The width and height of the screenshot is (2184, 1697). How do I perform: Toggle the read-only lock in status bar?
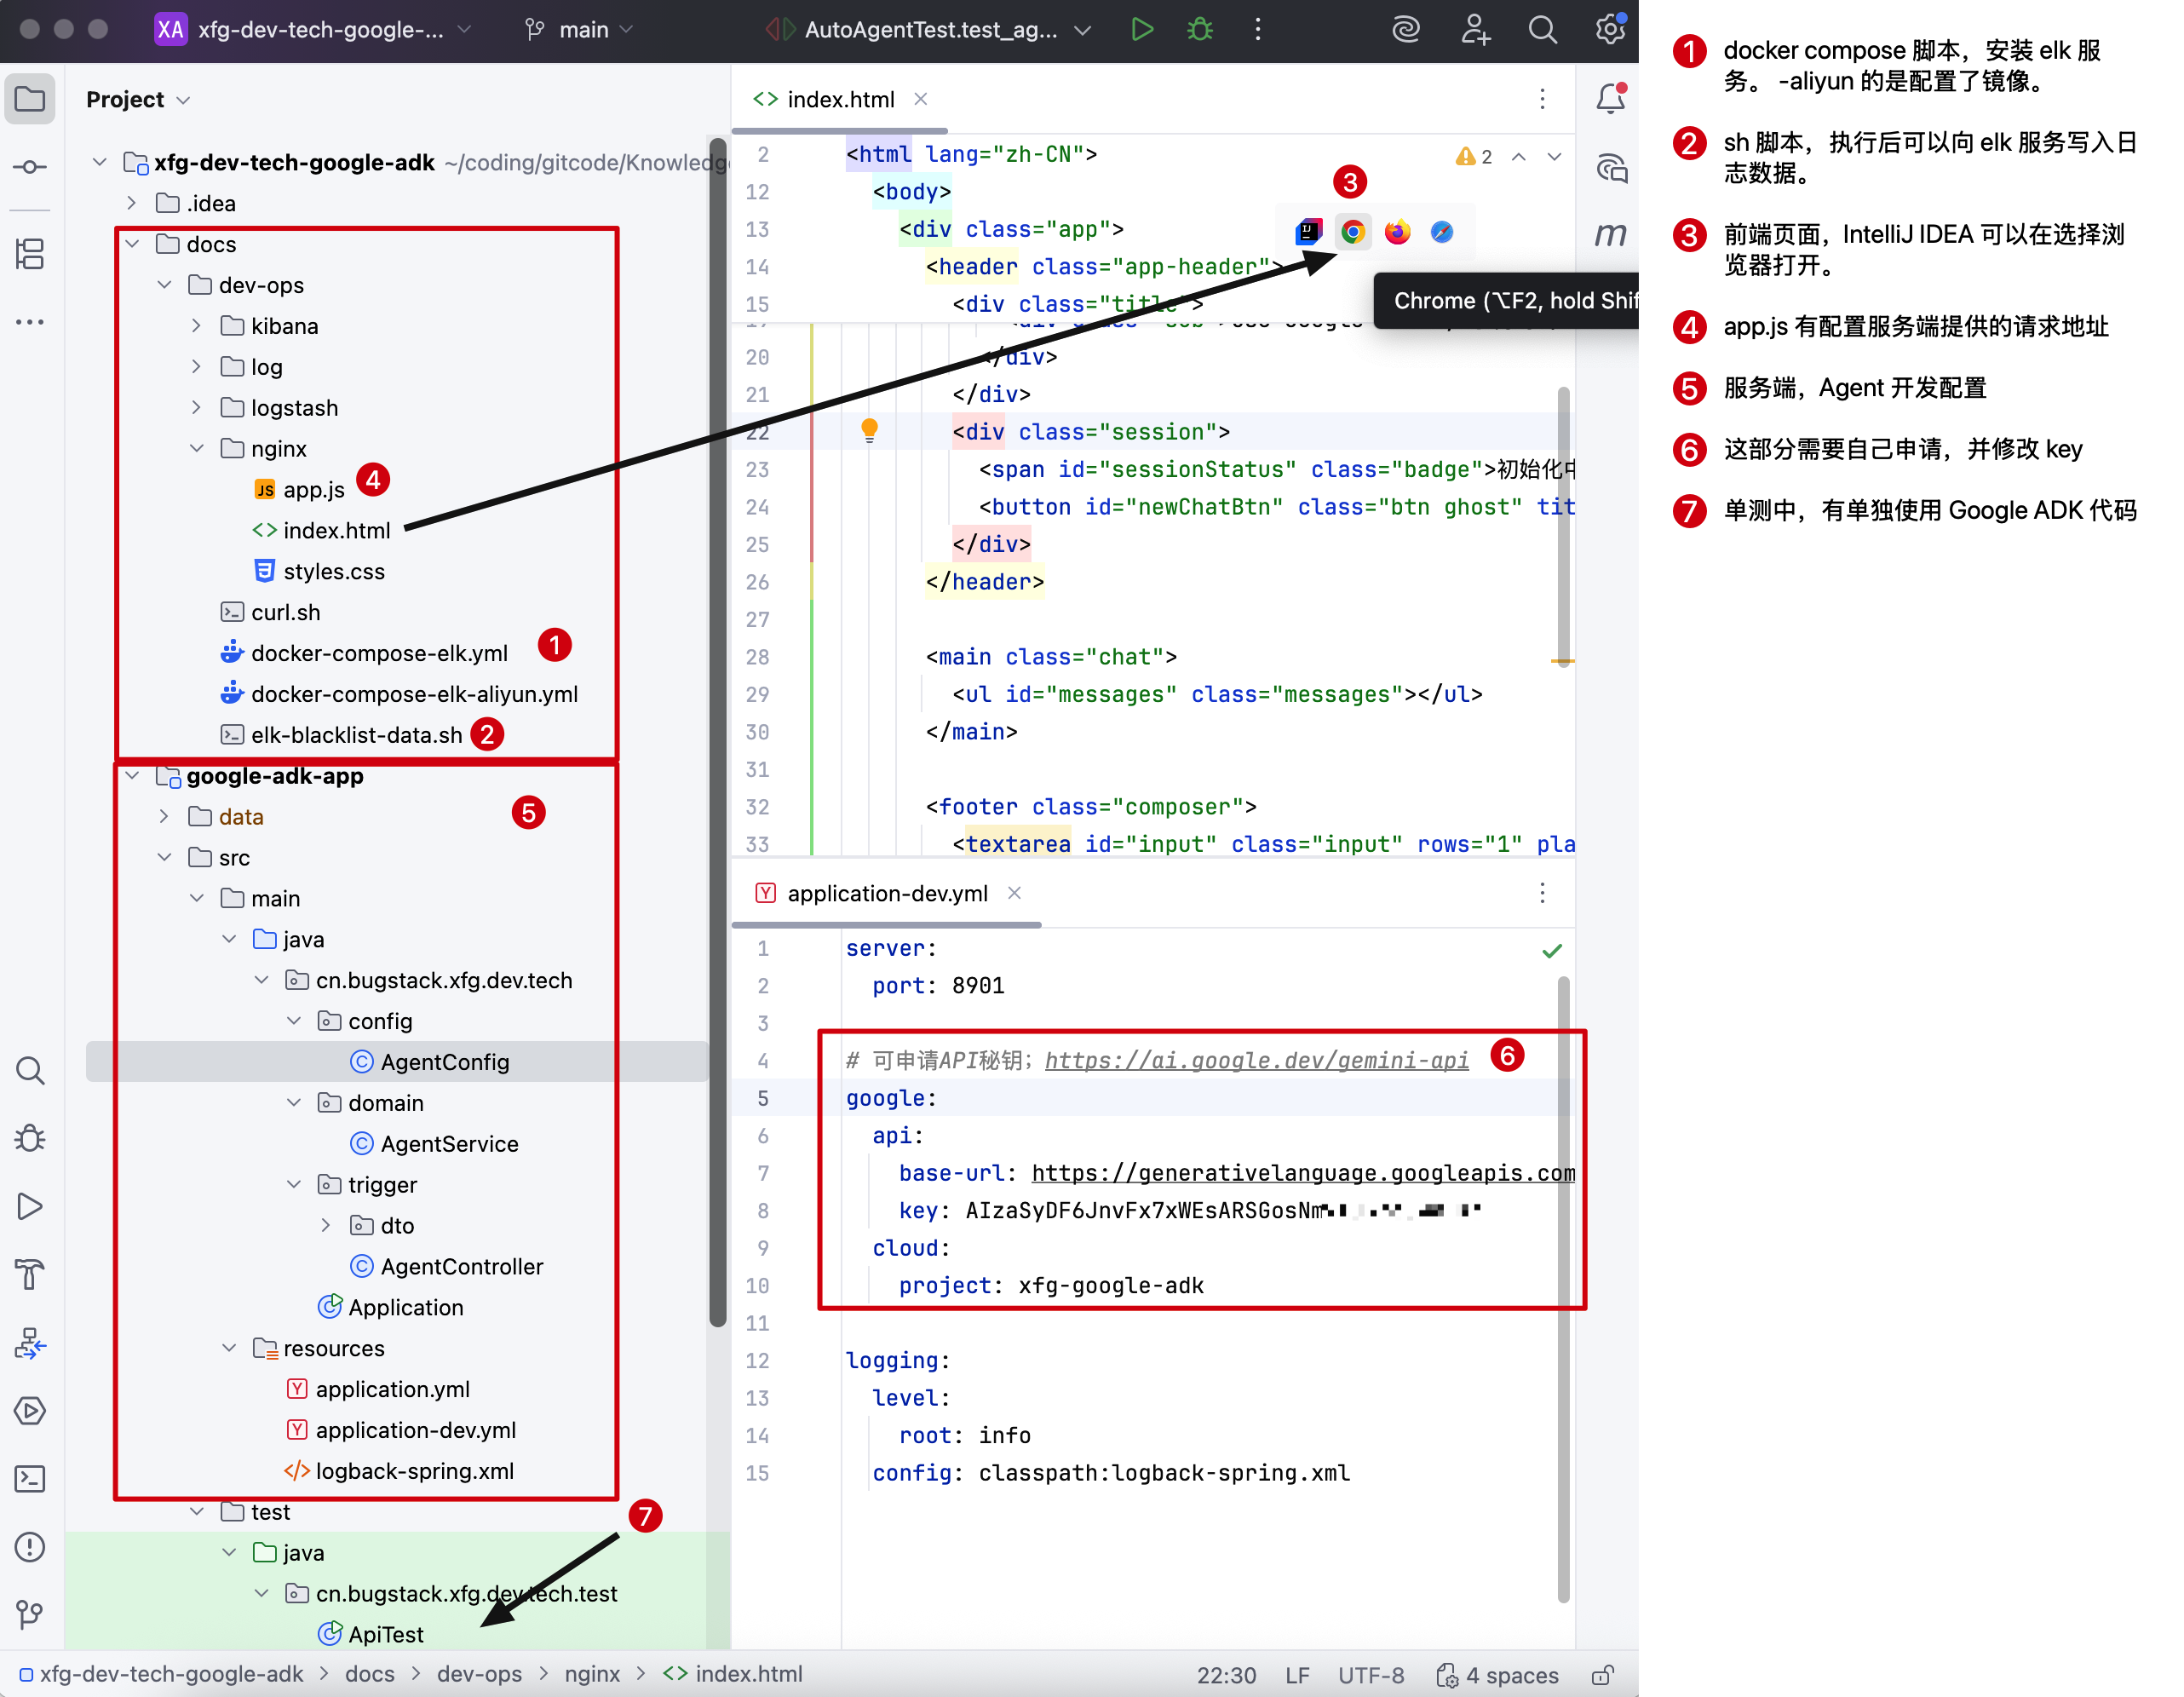(x=1603, y=1675)
